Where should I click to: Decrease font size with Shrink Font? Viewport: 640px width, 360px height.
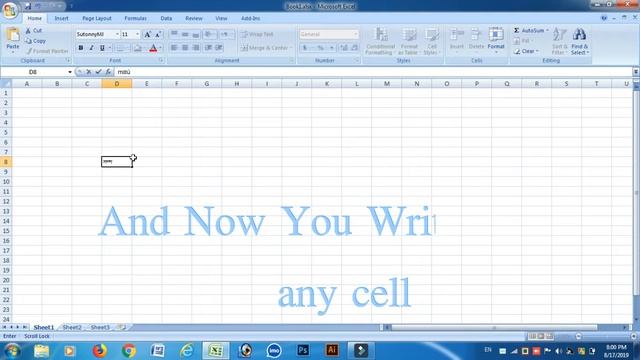click(x=158, y=35)
